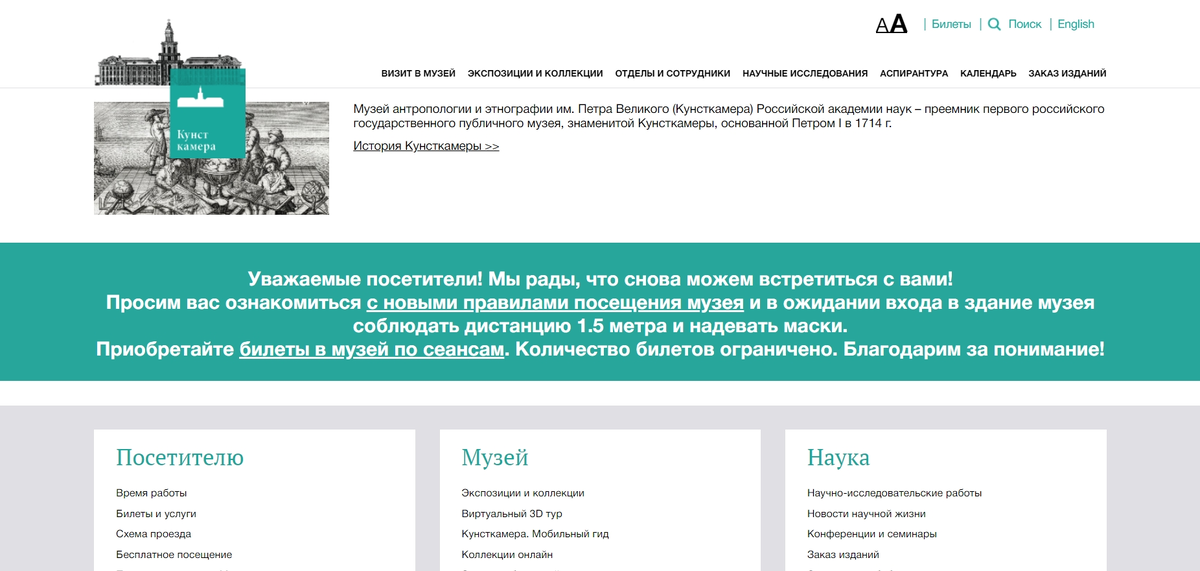Viewport: 1200px width, 571px height.
Task: Click the Наука section heading
Action: [838, 458]
